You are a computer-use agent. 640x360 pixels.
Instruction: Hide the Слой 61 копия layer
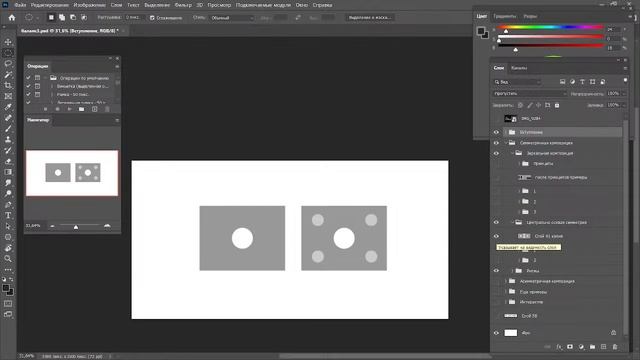point(496,236)
